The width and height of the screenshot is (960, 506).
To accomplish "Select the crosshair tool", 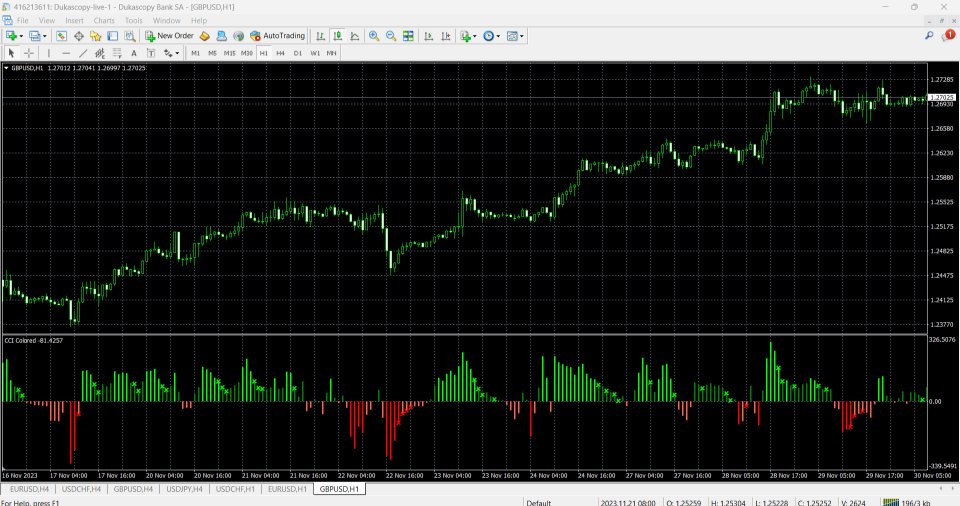I will pyautogui.click(x=28, y=53).
